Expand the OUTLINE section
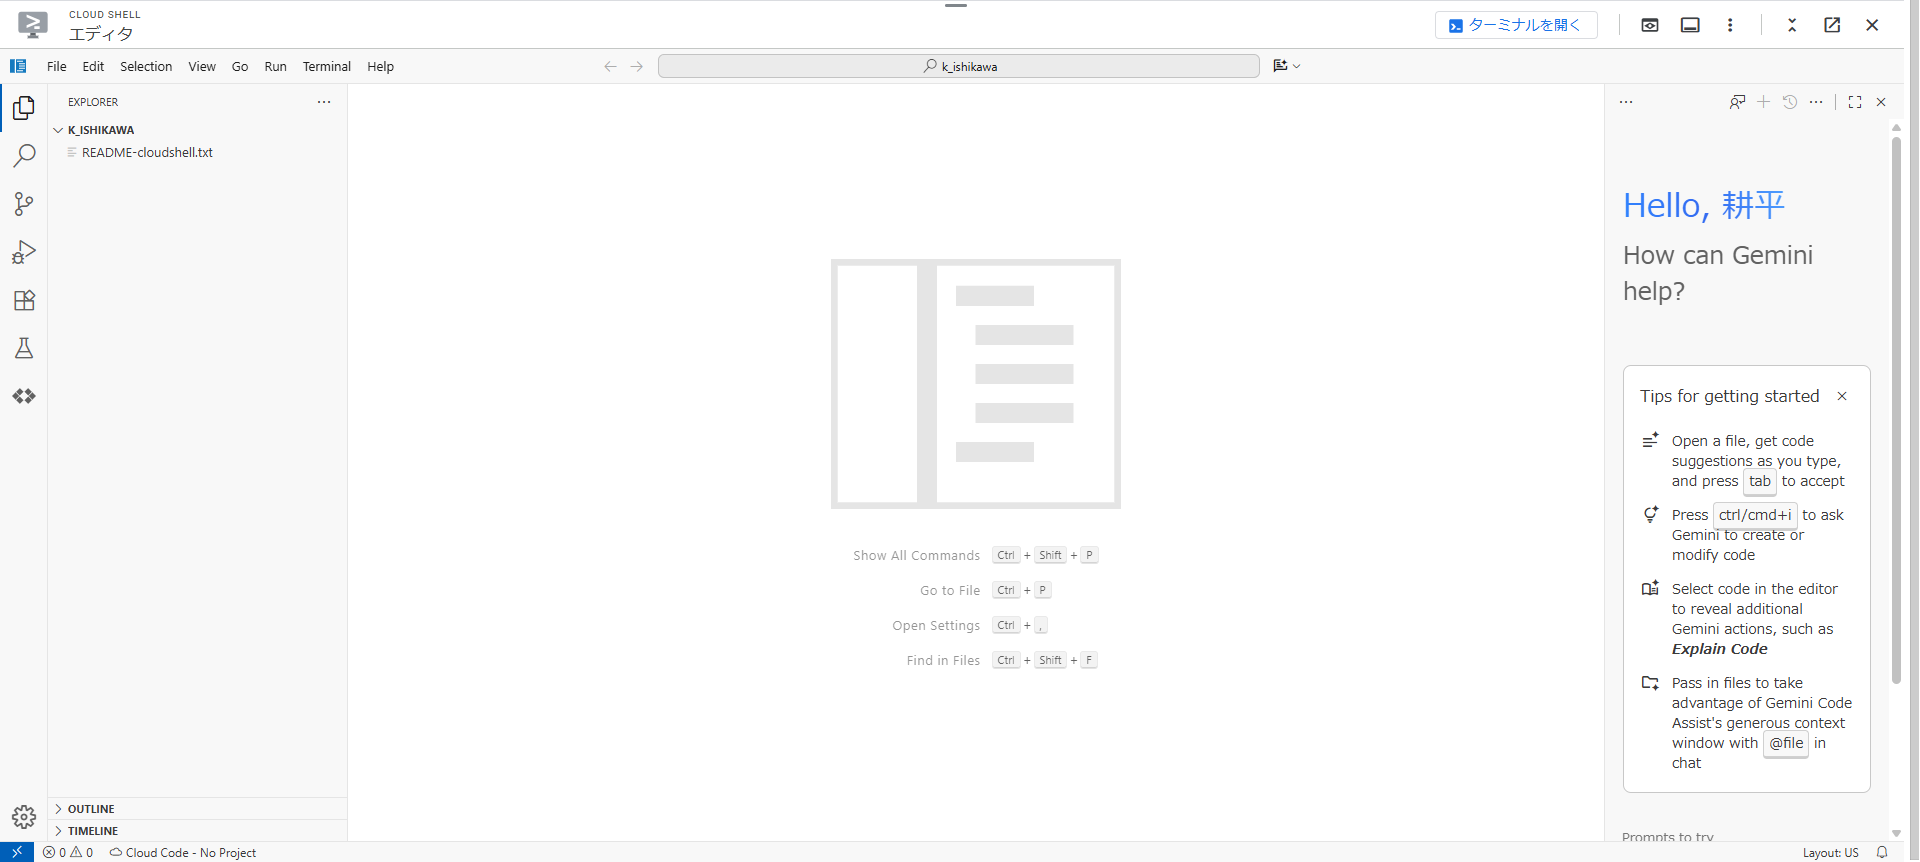1920x862 pixels. pyautogui.click(x=91, y=809)
